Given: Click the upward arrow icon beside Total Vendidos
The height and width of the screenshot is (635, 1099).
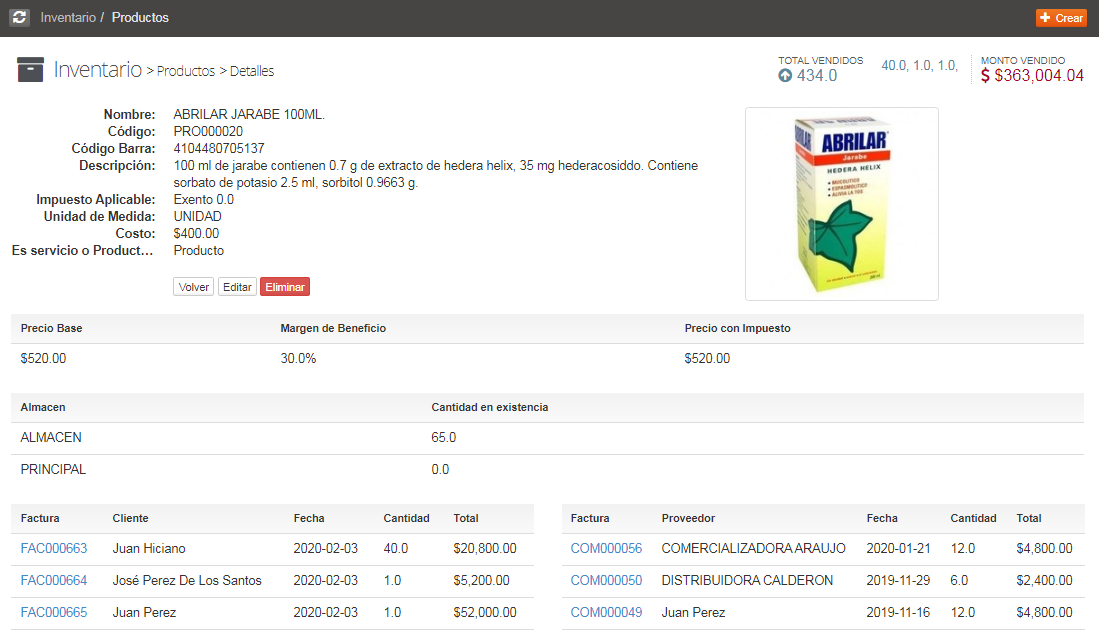Looking at the screenshot, I should click(x=784, y=74).
